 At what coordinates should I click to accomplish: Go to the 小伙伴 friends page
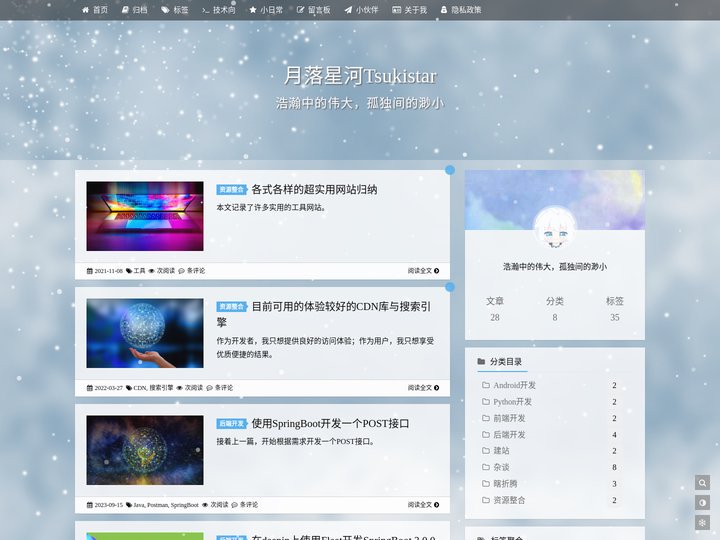[x=361, y=10]
